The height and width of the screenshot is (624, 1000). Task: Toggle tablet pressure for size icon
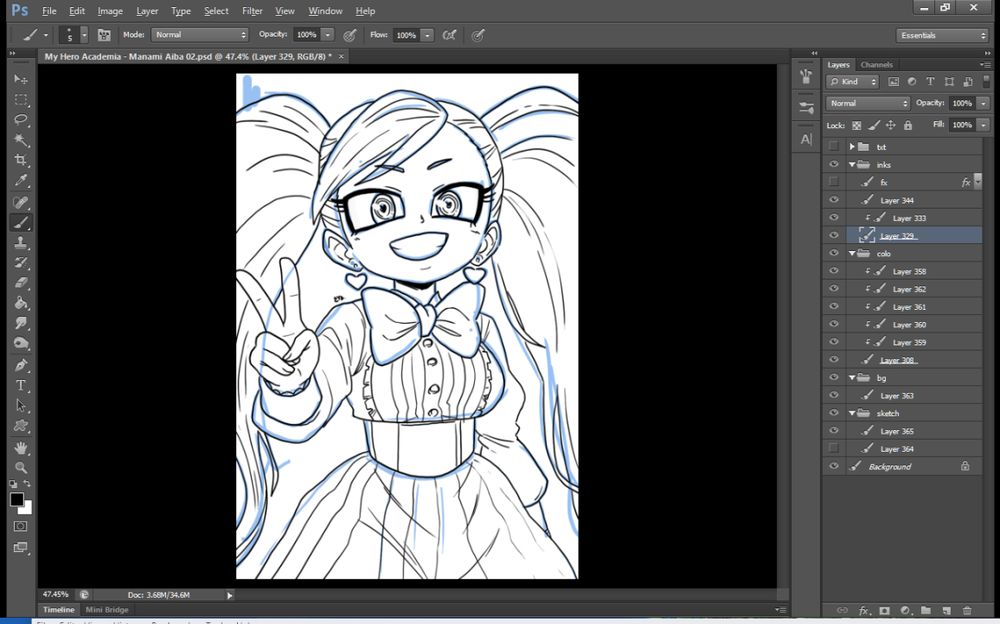point(478,35)
